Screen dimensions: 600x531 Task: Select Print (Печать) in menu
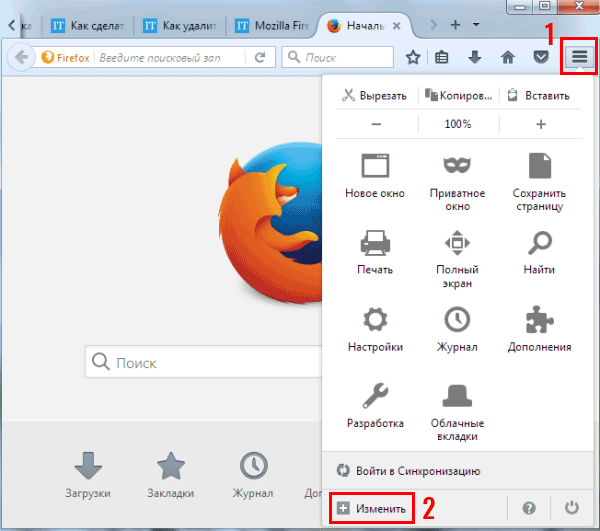(x=375, y=252)
